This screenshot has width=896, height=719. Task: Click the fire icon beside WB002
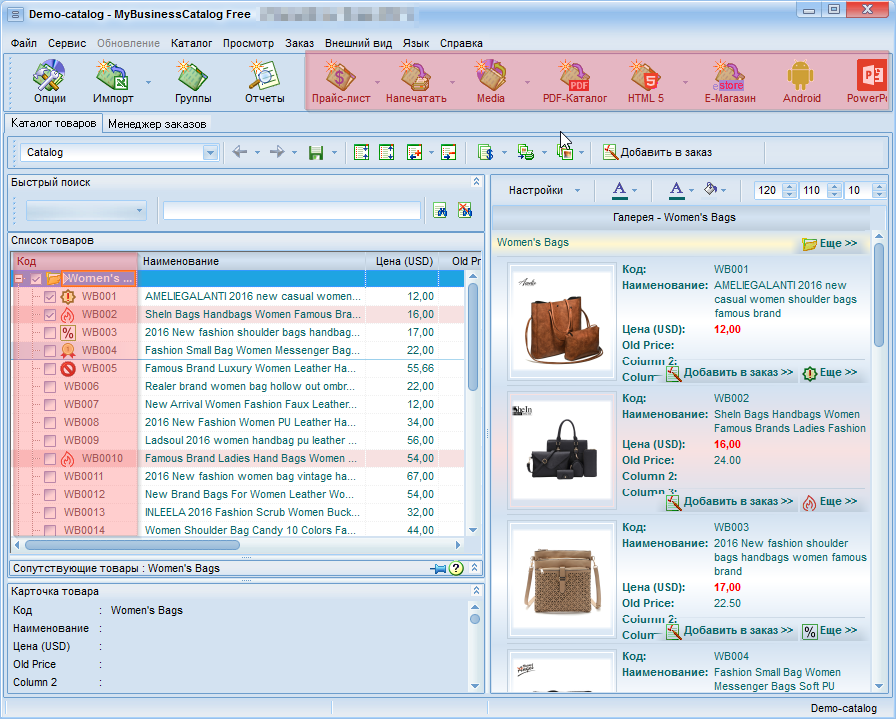tap(67, 315)
